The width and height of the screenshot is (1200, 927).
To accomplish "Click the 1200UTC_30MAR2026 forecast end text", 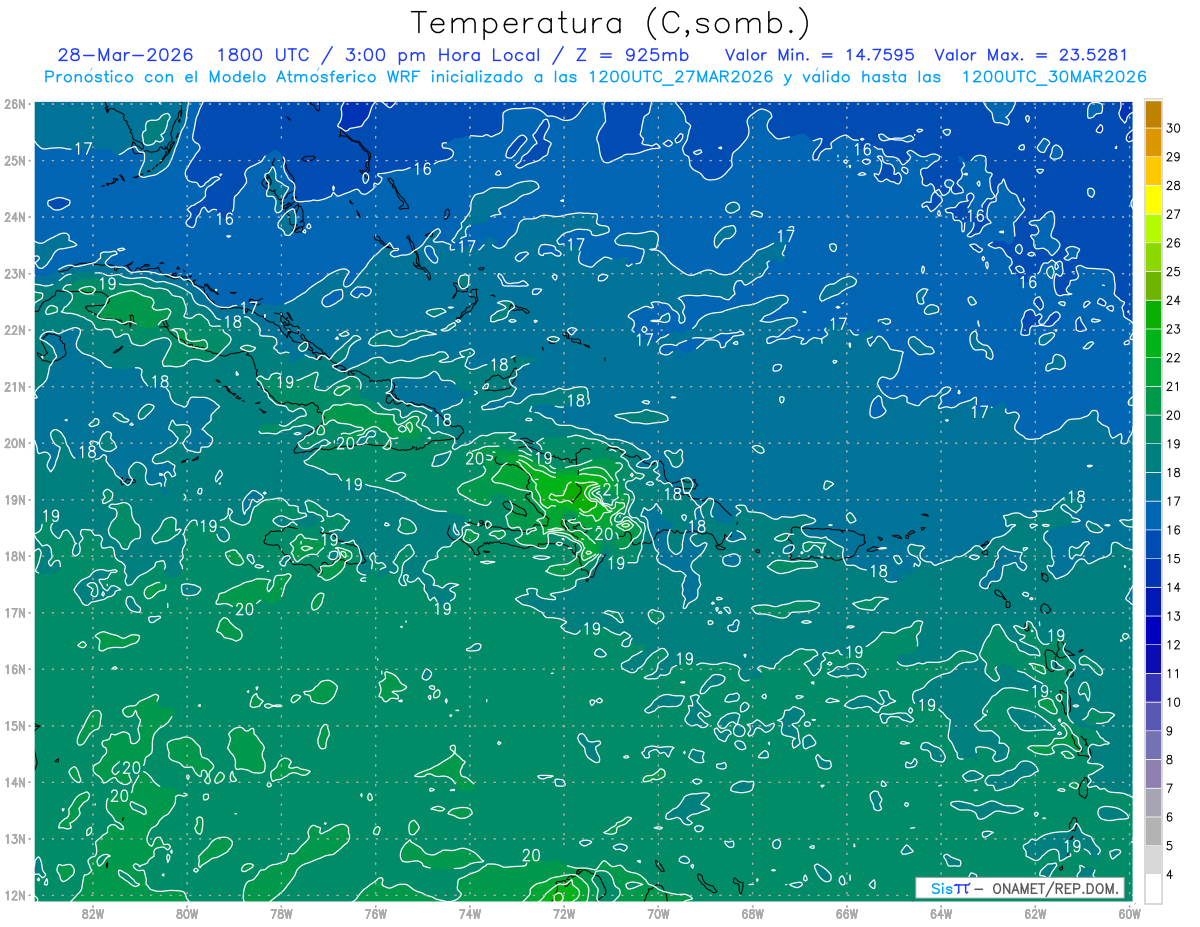I will pos(1054,77).
